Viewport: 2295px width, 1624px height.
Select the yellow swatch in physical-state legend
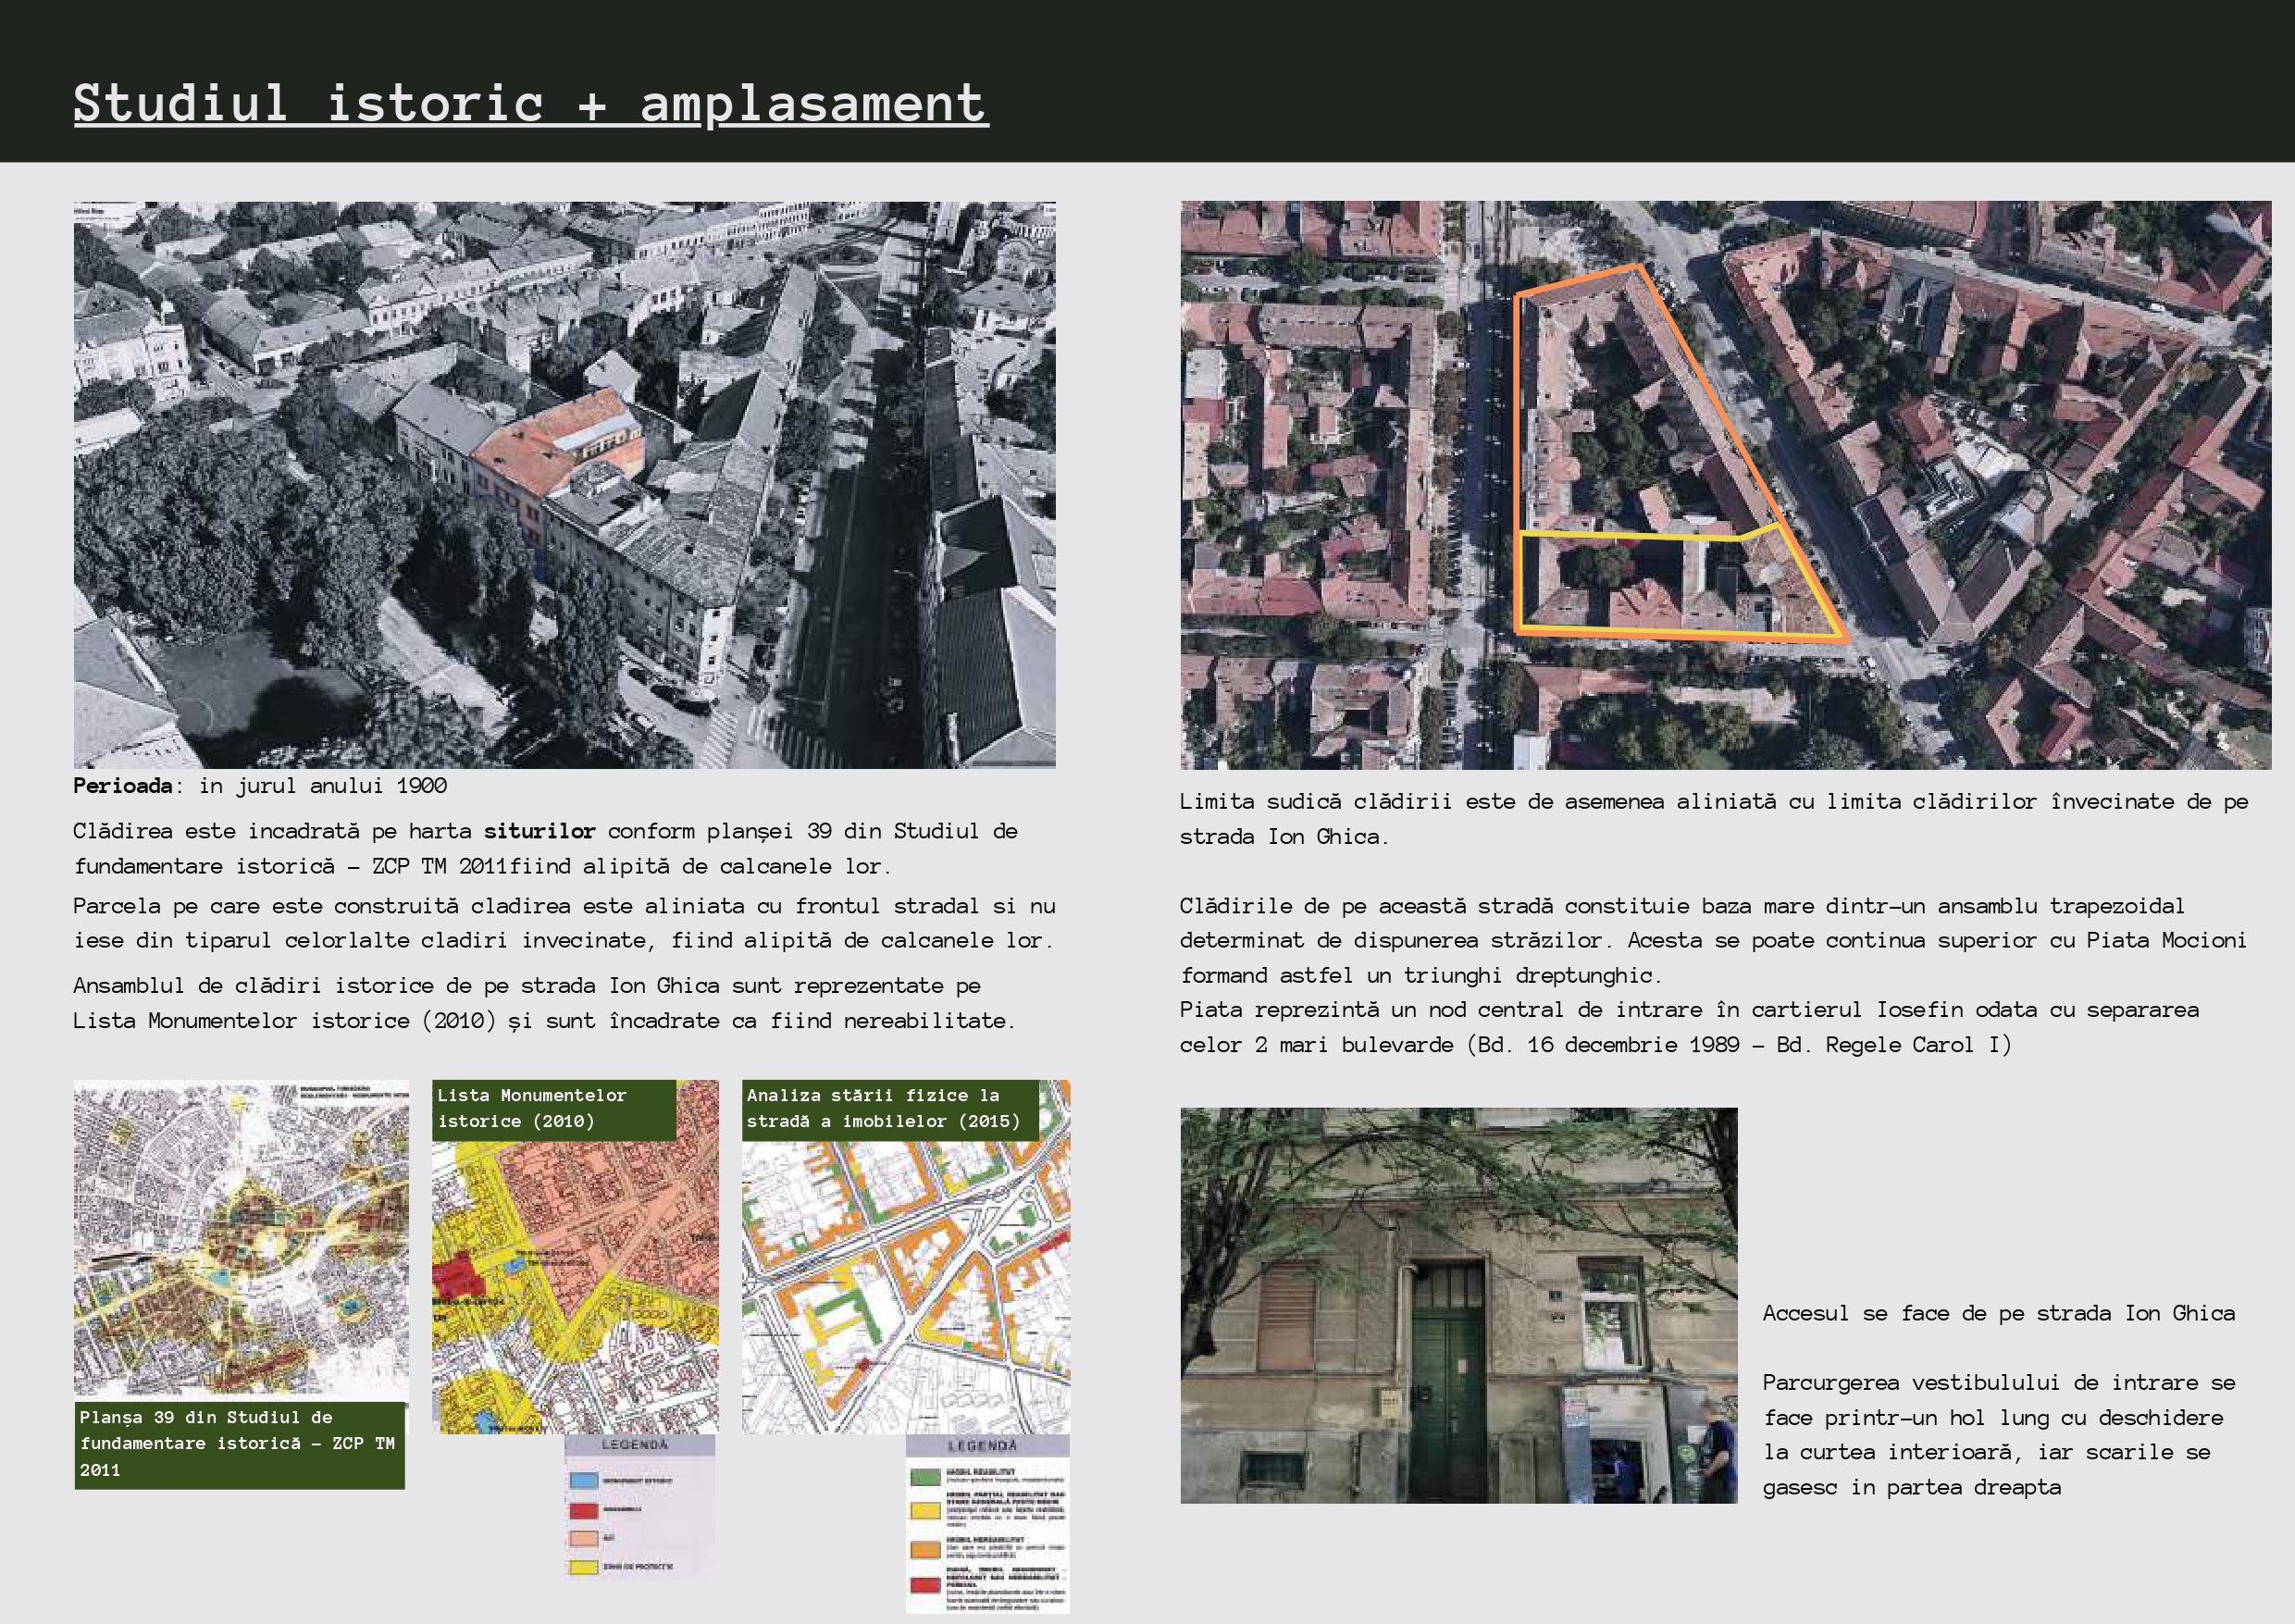(925, 1510)
